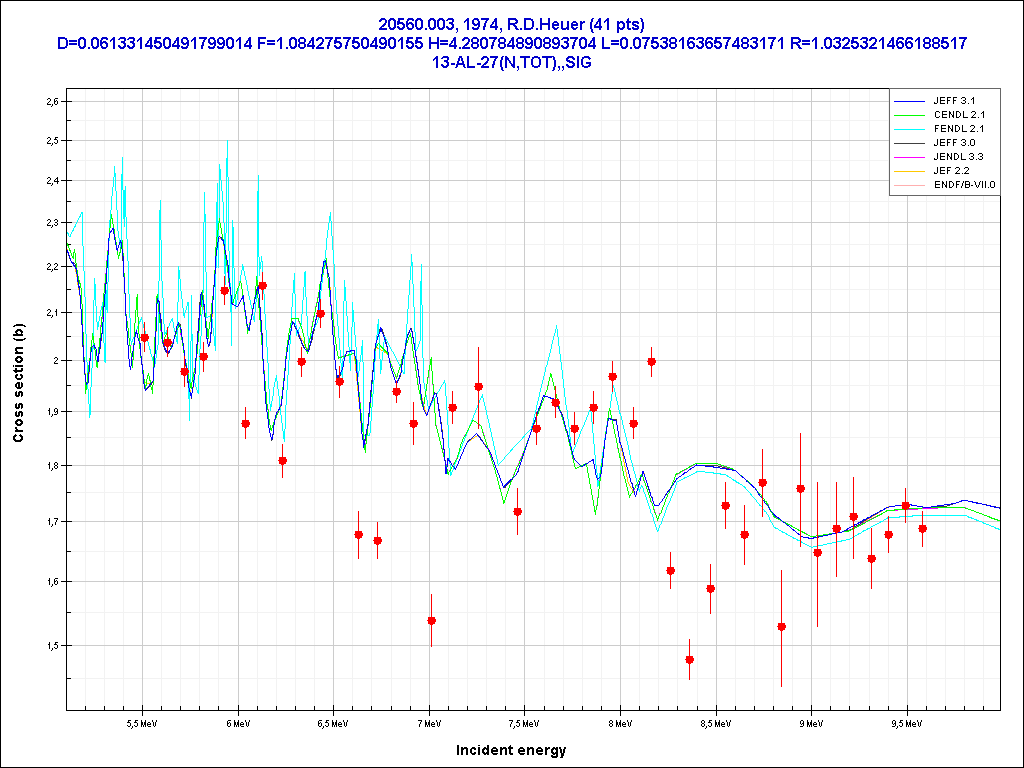Image resolution: width=1024 pixels, height=768 pixels.
Task: Click the blue line sample beside JEFF 3.1
Action: [x=910, y=101]
